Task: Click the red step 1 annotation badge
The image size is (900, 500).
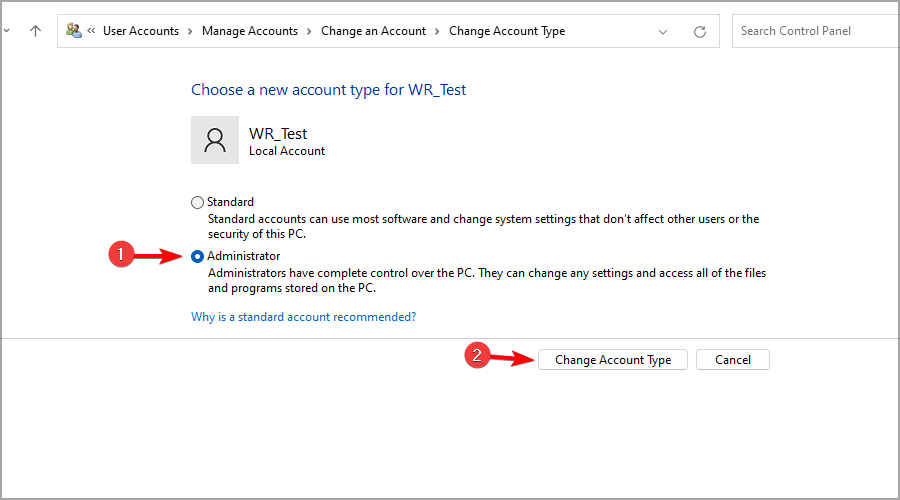Action: pos(120,256)
